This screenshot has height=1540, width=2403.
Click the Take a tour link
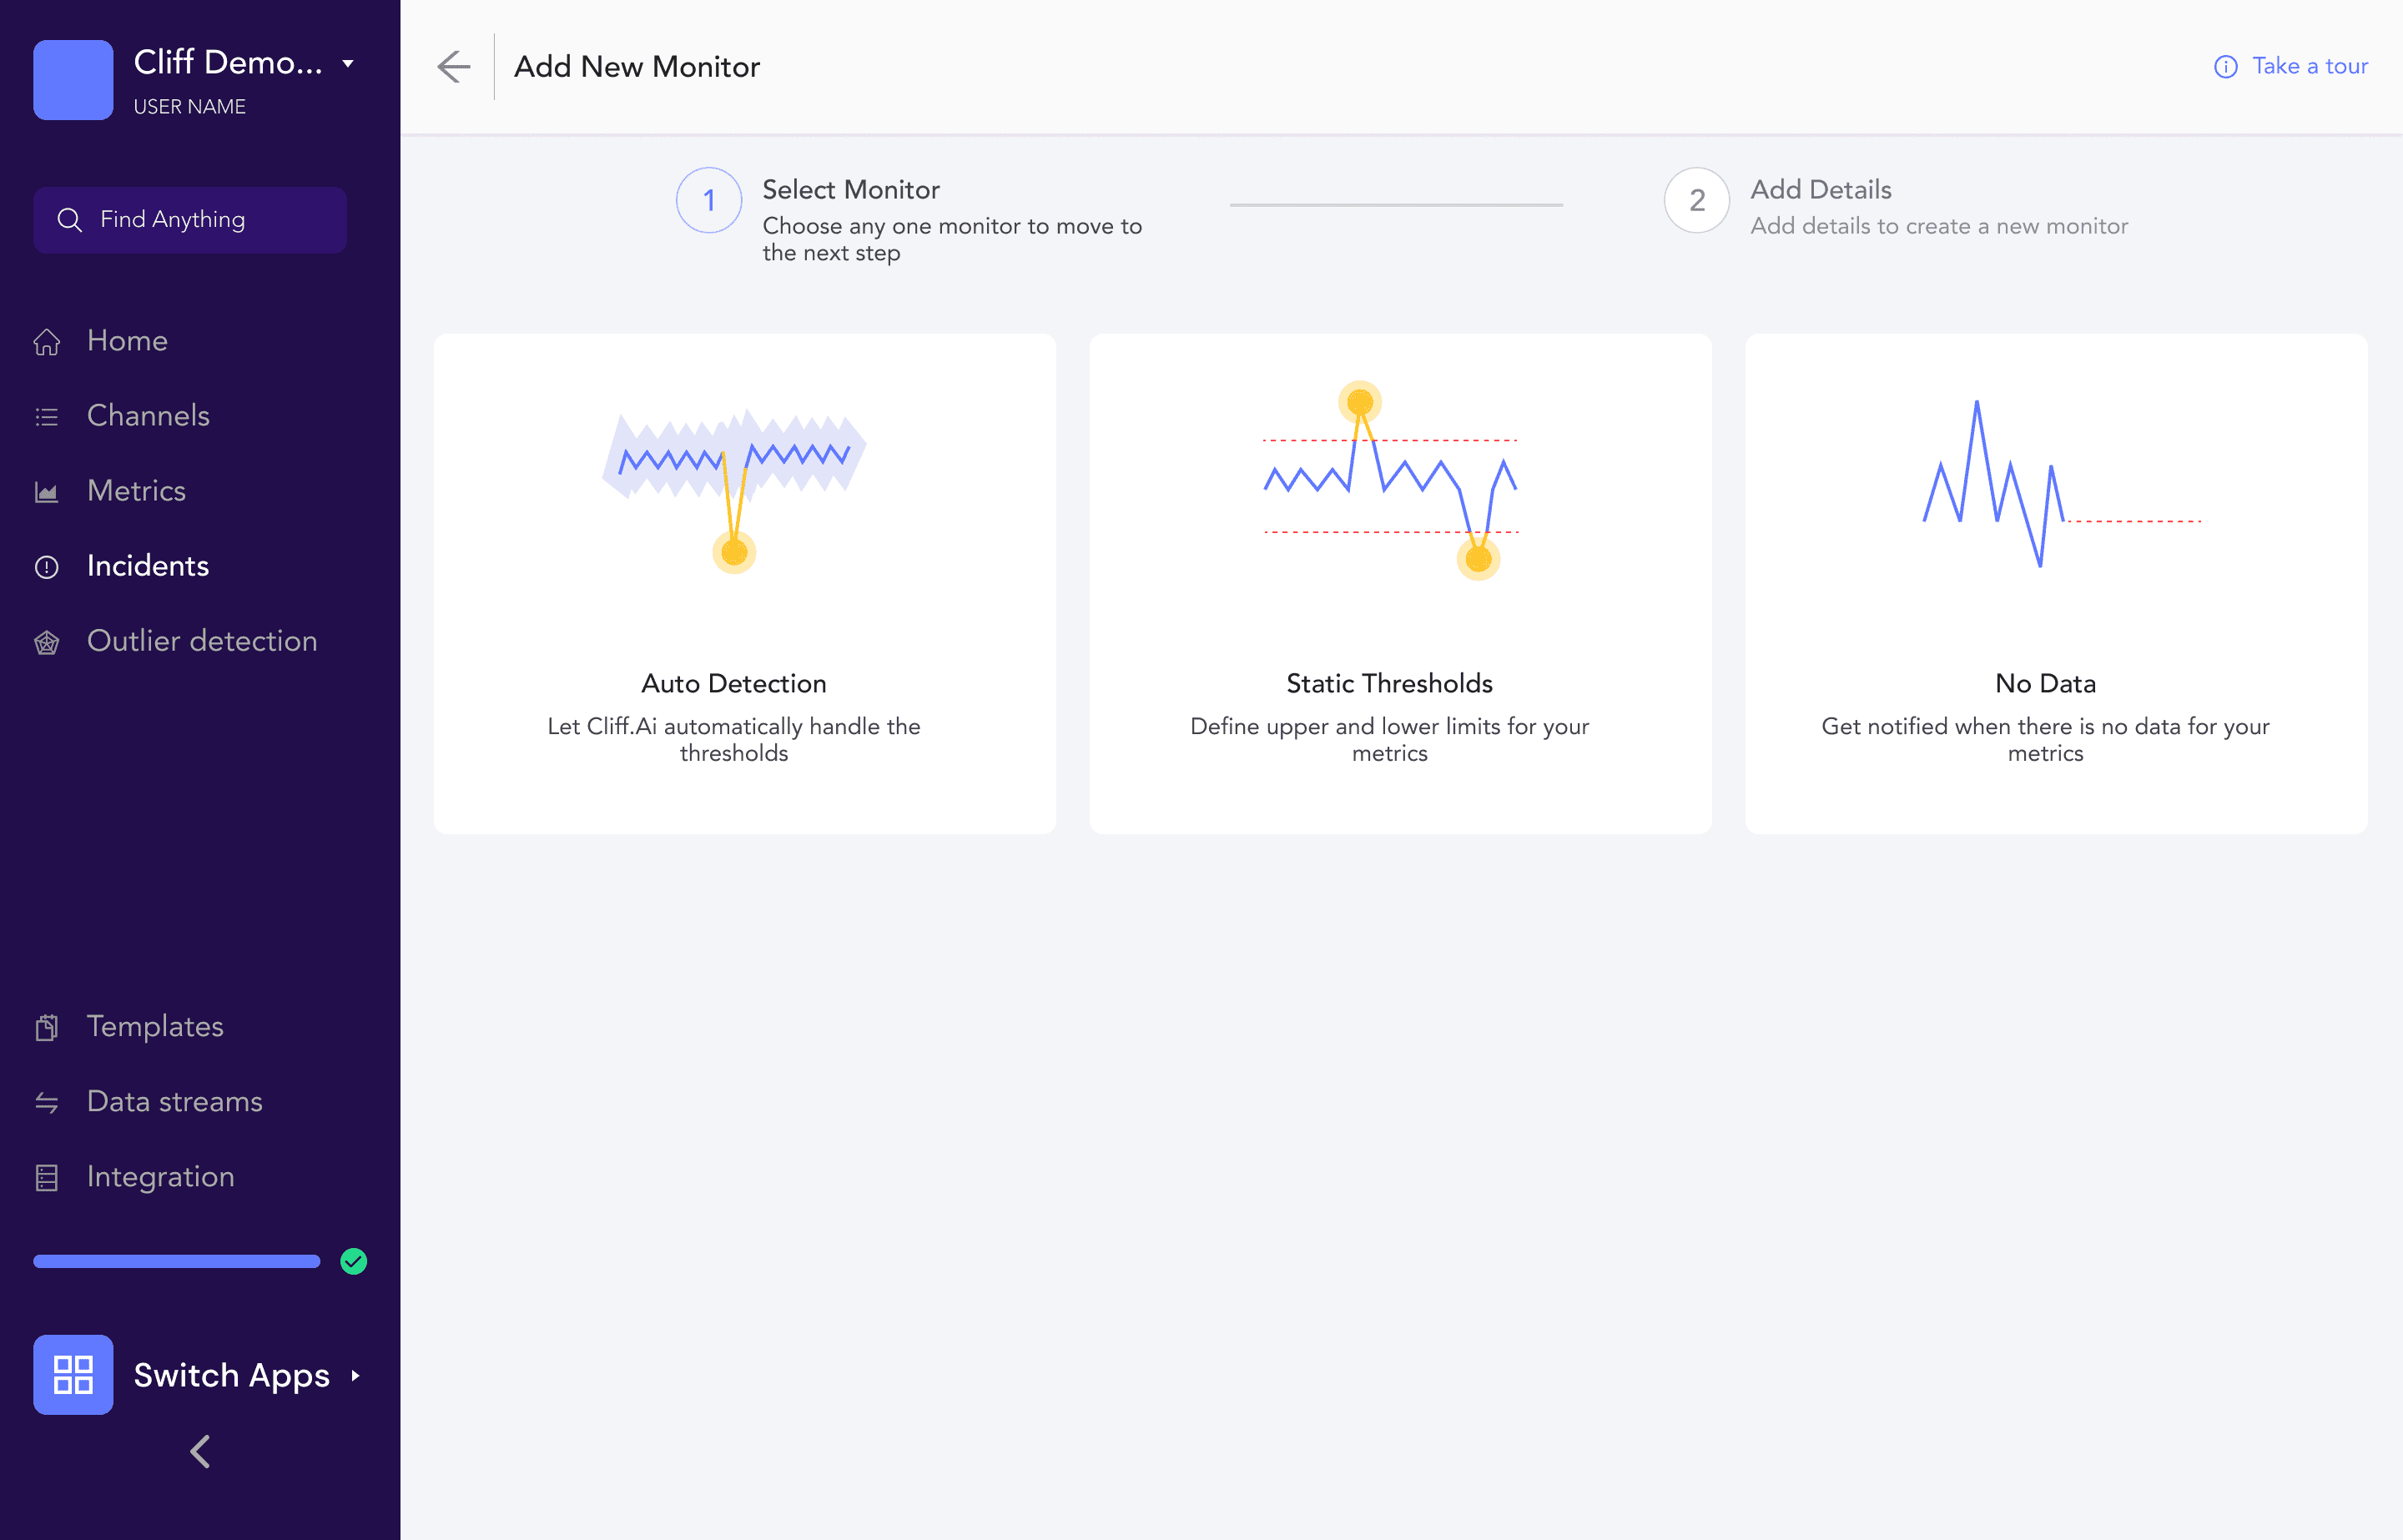coord(2308,66)
